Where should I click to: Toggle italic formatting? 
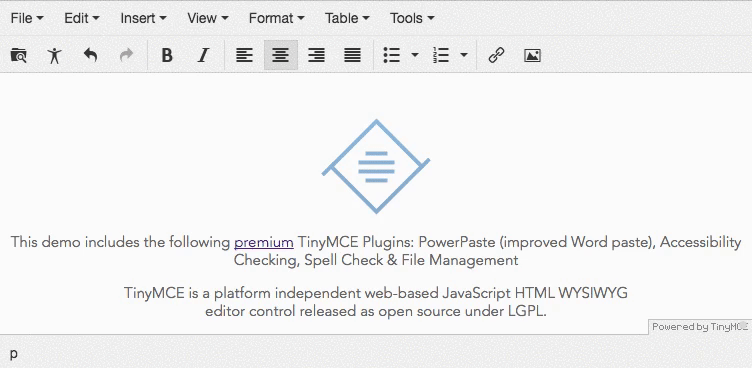(x=203, y=56)
